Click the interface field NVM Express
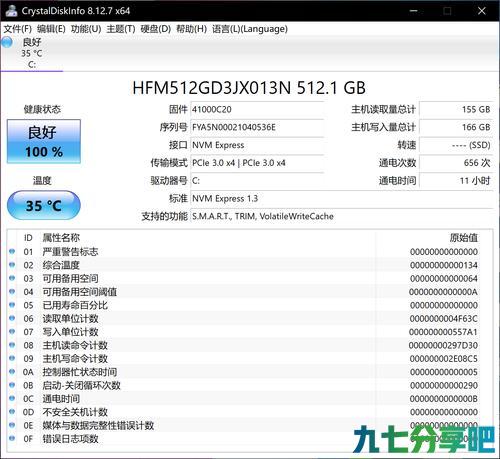This screenshot has height=459, width=500. pyautogui.click(x=257, y=145)
